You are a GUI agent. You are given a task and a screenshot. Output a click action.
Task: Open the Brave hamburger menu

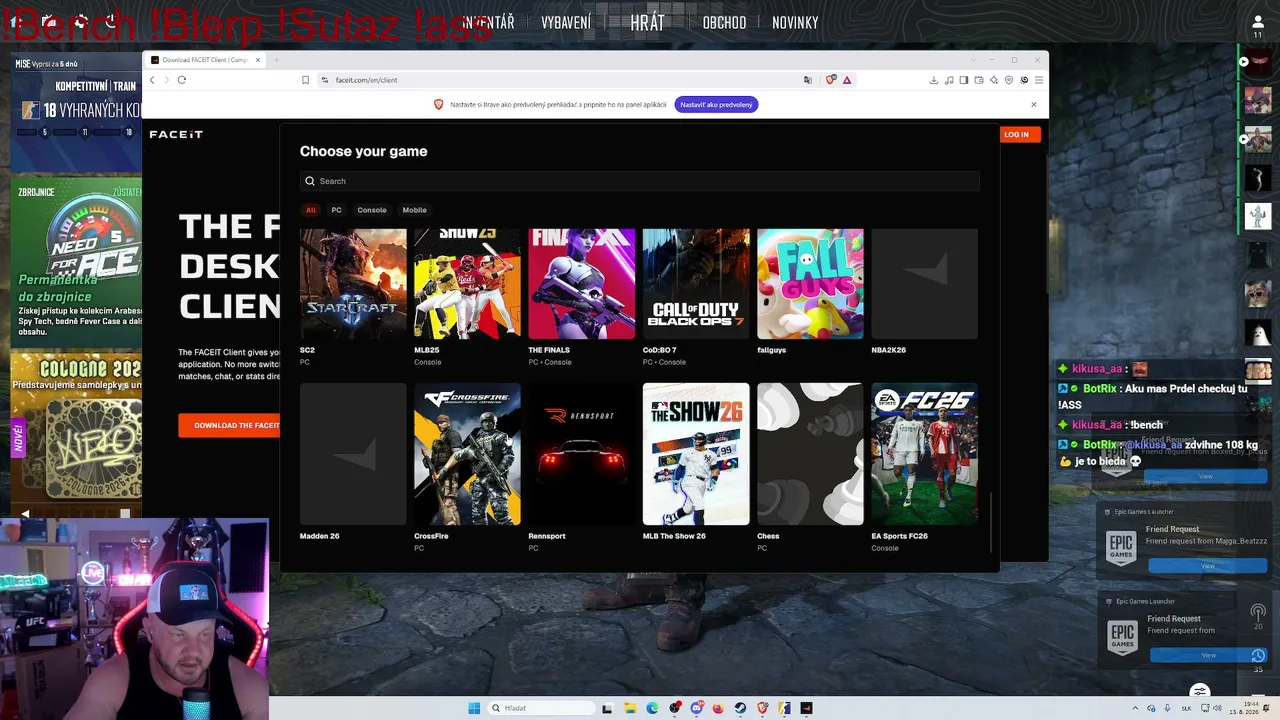[x=1039, y=80]
